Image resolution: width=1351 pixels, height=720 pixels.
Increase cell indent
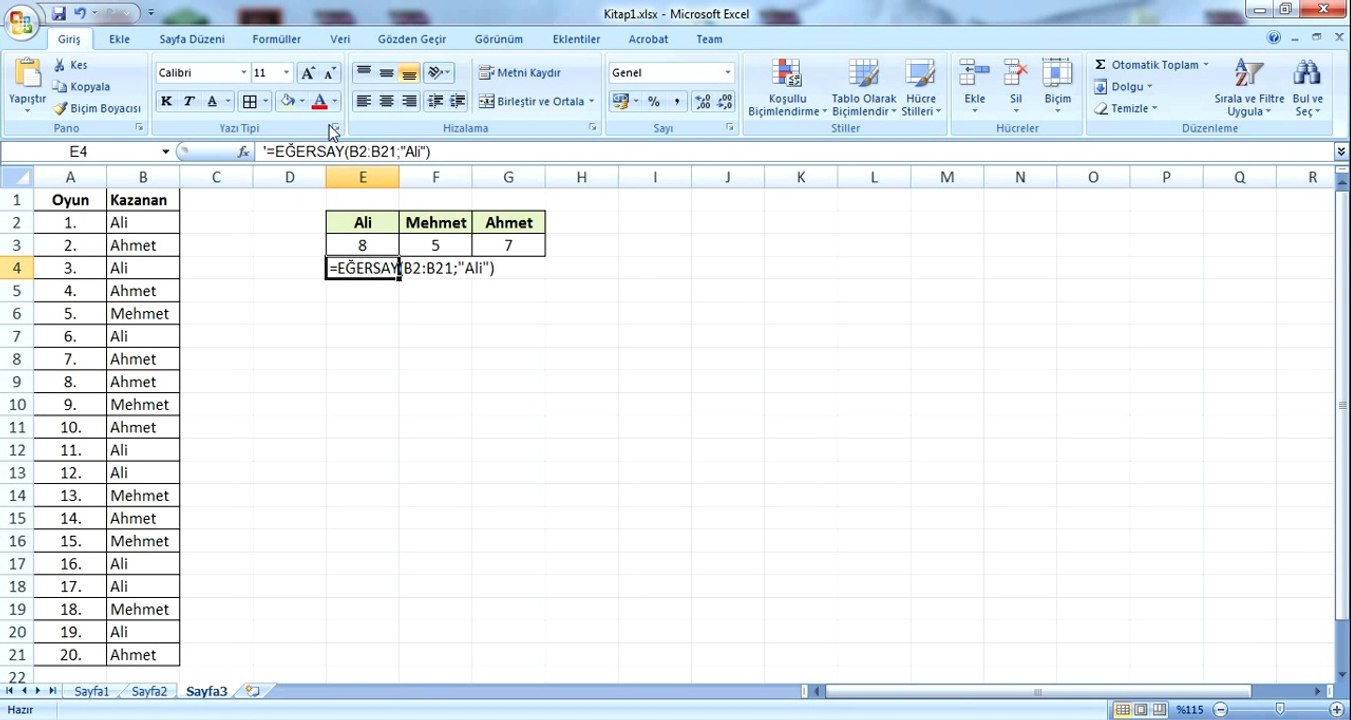click(458, 101)
